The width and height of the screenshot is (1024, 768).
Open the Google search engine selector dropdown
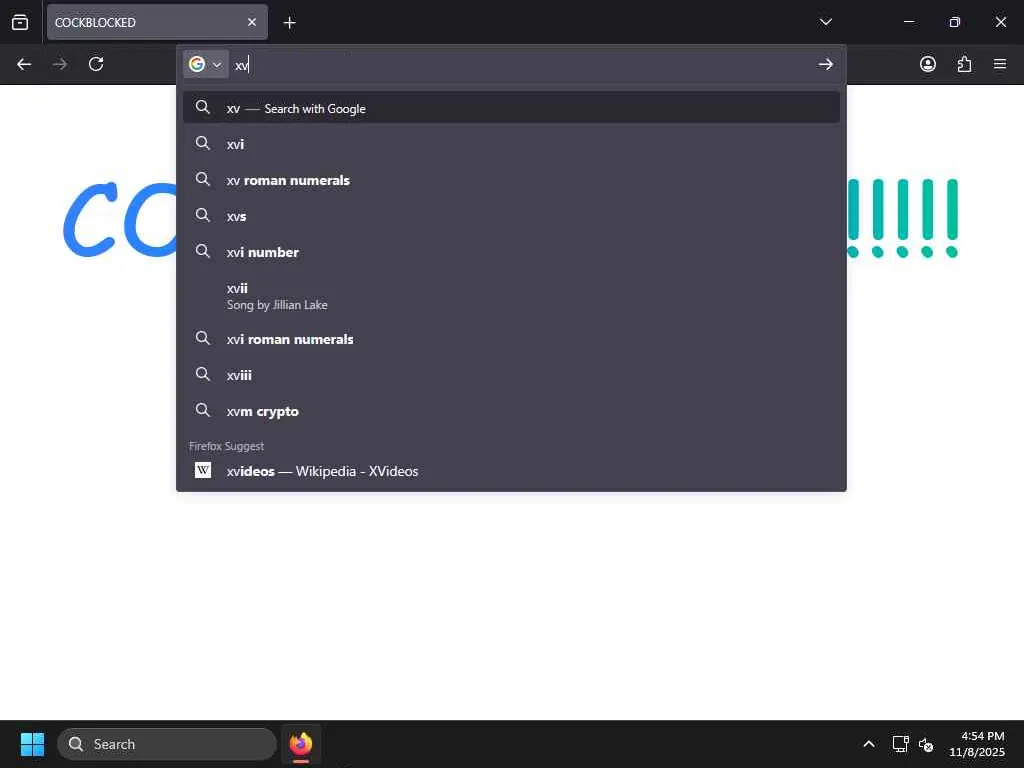point(206,64)
